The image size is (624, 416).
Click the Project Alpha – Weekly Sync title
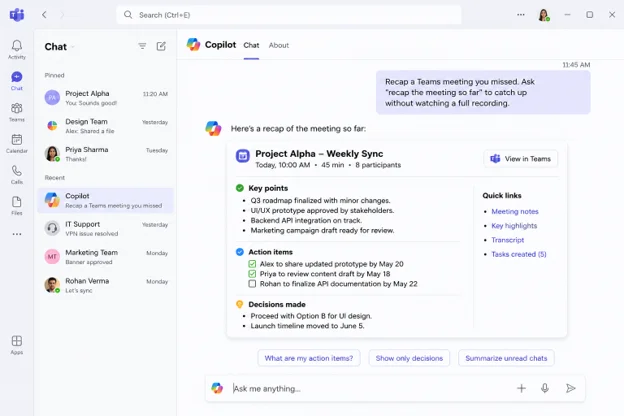(x=319, y=154)
